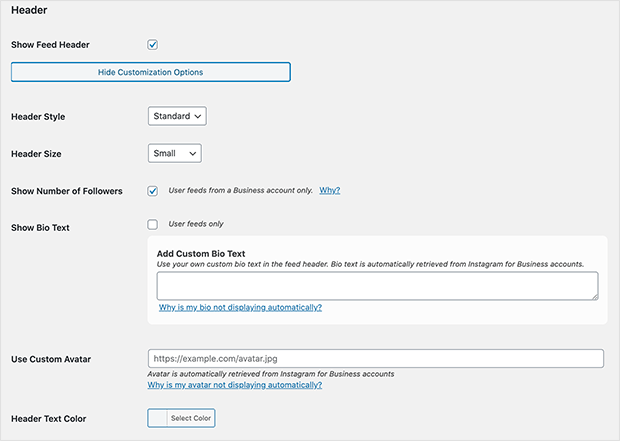Click the Show Bio Text label
Screen dimensions: 620x441
point(40,228)
